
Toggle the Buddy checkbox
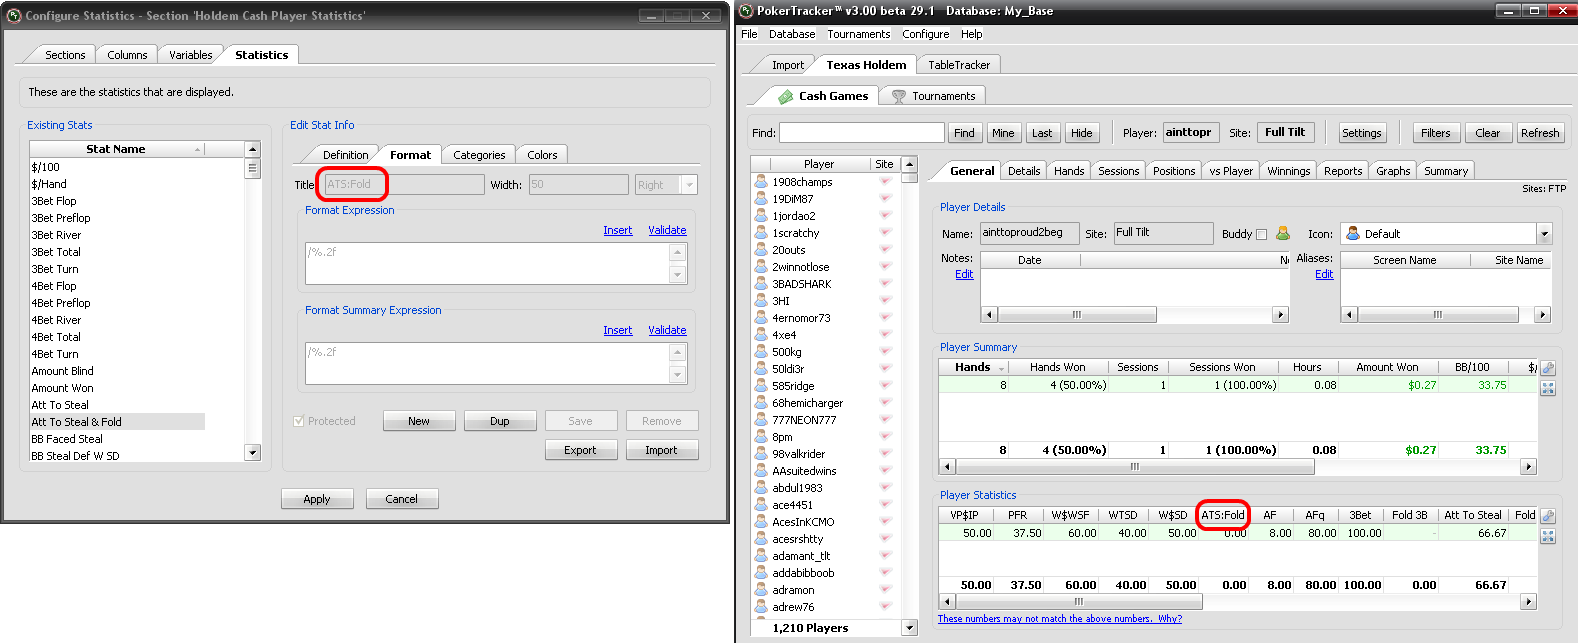1261,234
